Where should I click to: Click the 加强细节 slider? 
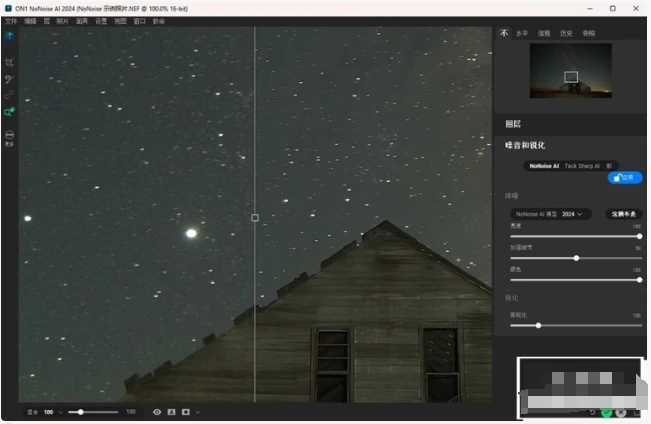click(576, 258)
